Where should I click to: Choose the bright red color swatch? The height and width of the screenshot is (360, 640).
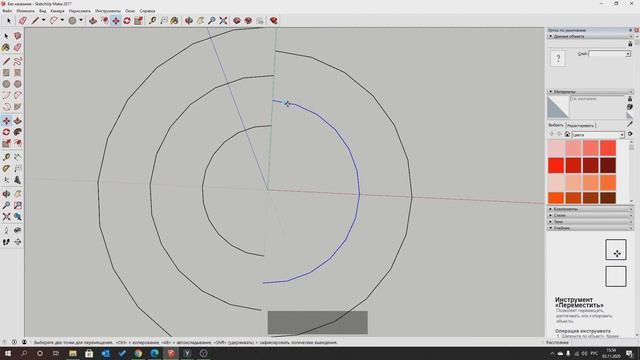click(556, 165)
